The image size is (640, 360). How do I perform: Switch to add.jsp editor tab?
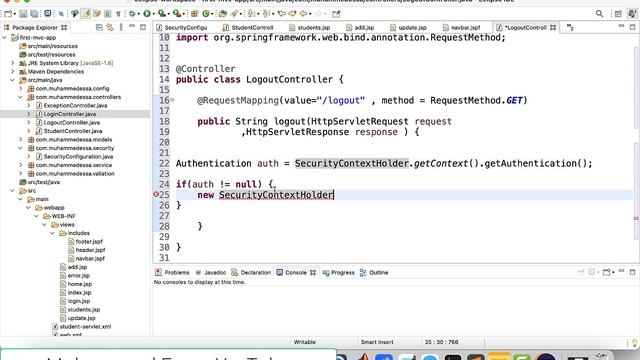pos(360,27)
